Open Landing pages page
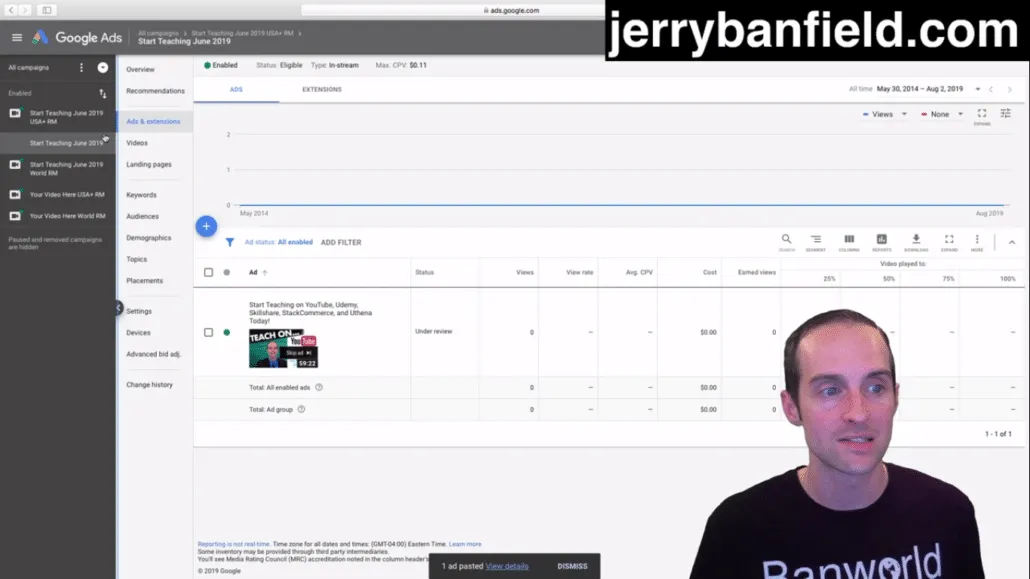The width and height of the screenshot is (1030, 579). (149, 164)
